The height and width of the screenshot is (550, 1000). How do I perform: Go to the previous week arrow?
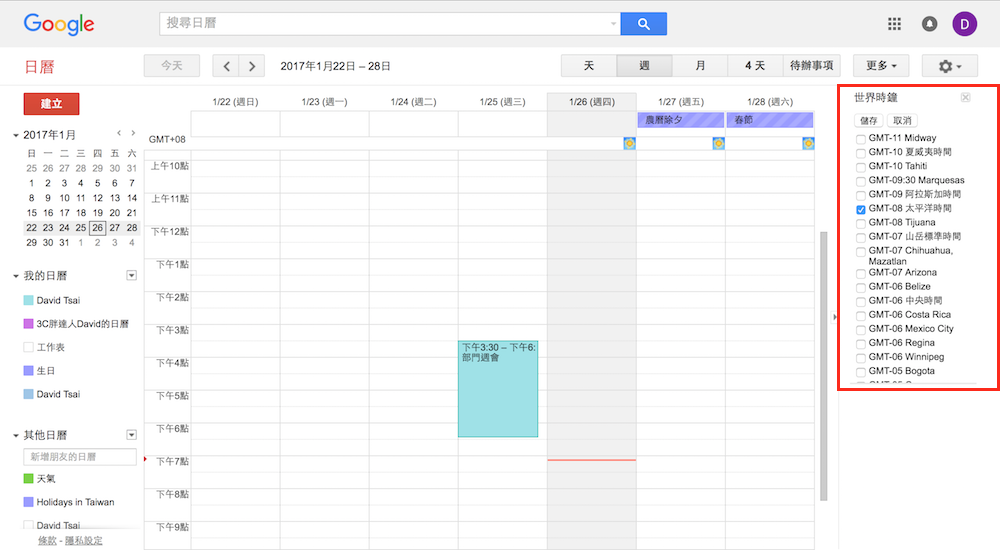pos(227,66)
